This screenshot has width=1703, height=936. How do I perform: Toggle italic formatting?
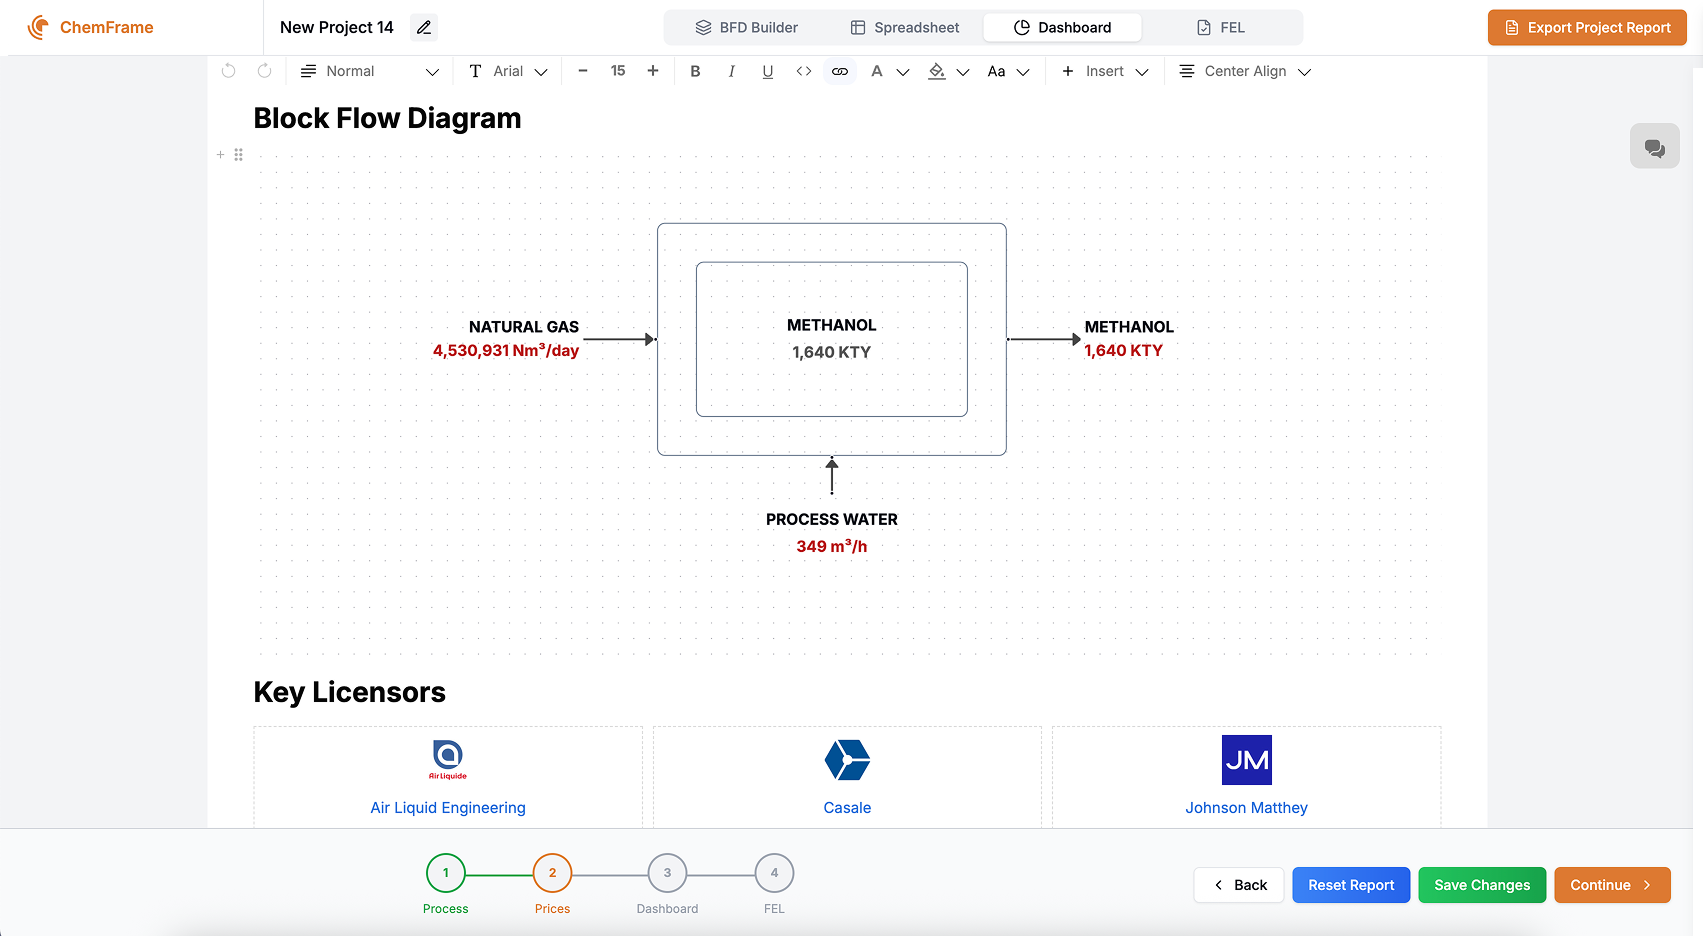coord(732,71)
